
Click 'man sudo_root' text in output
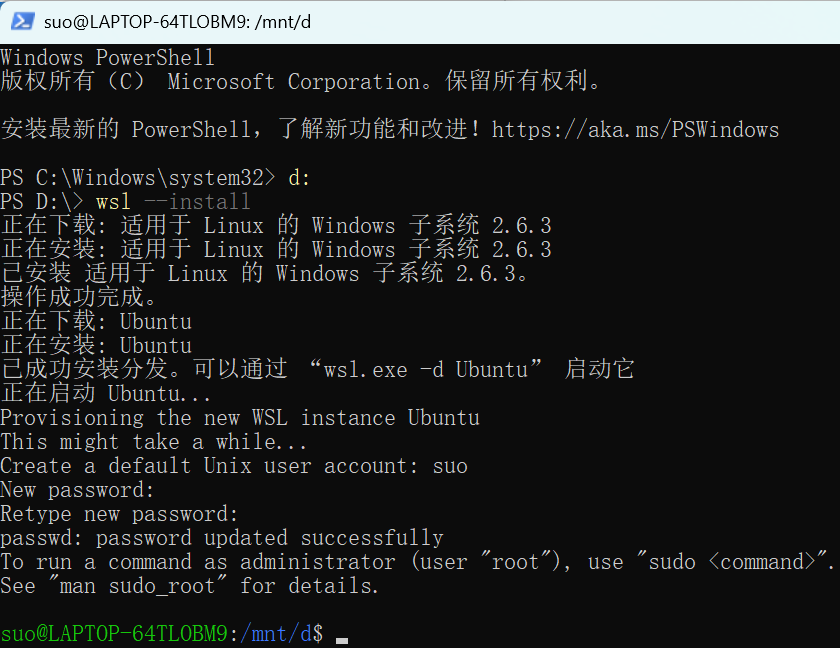pos(137,586)
